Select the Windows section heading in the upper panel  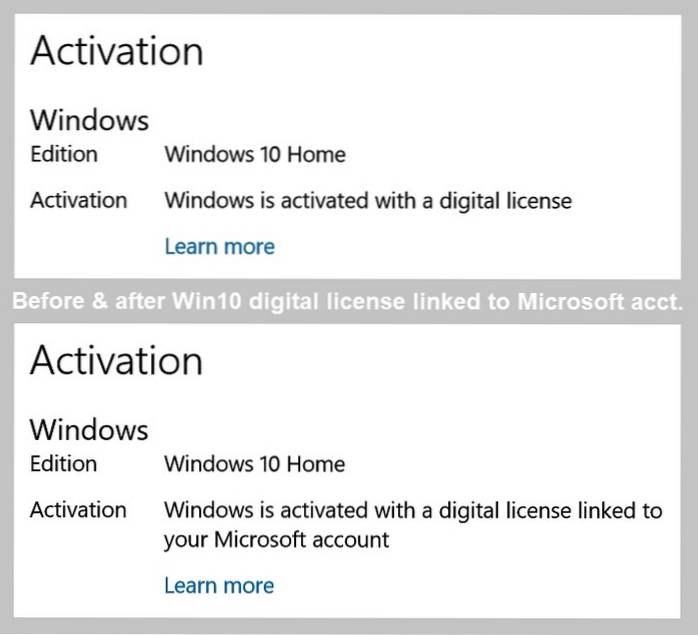89,121
